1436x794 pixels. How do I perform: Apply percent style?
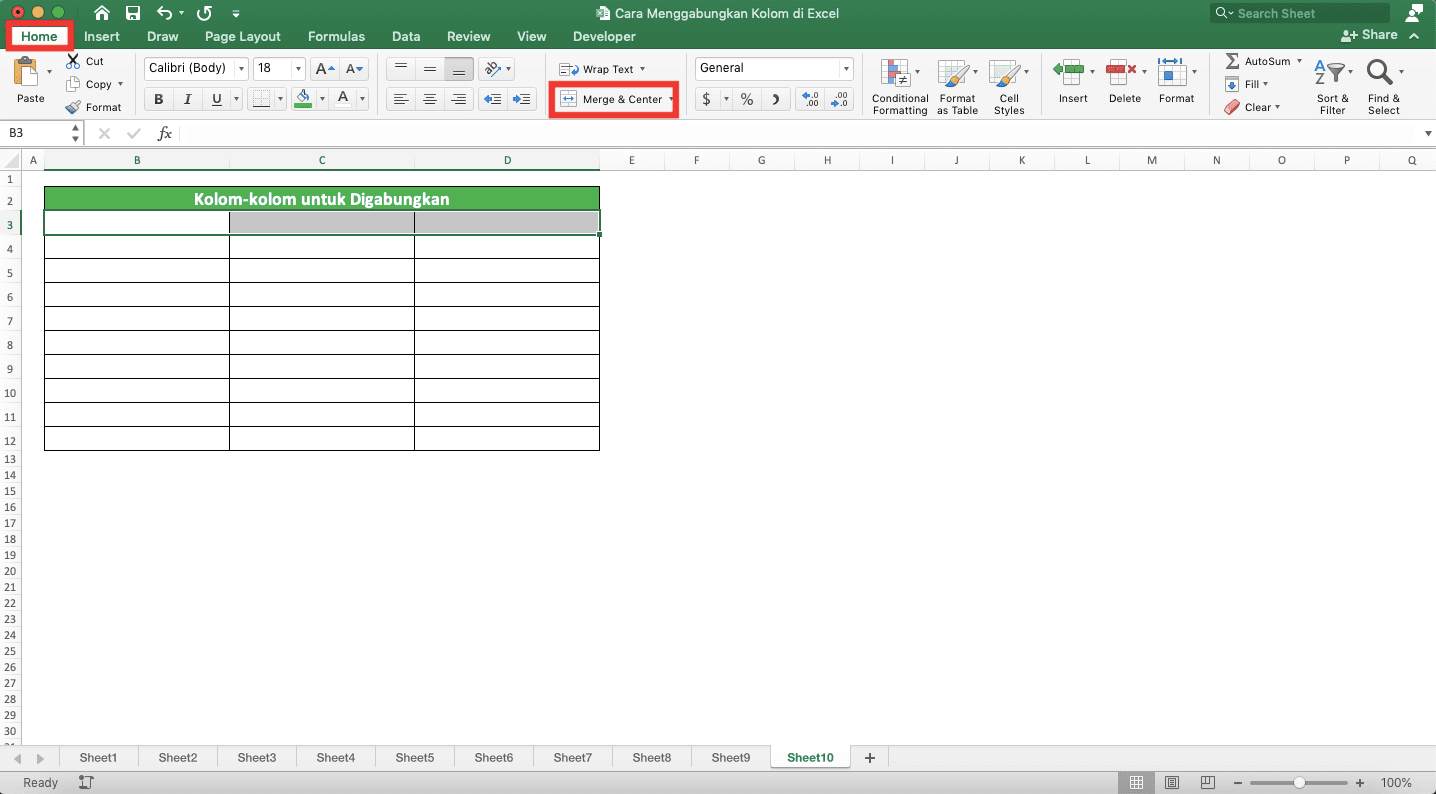point(747,99)
